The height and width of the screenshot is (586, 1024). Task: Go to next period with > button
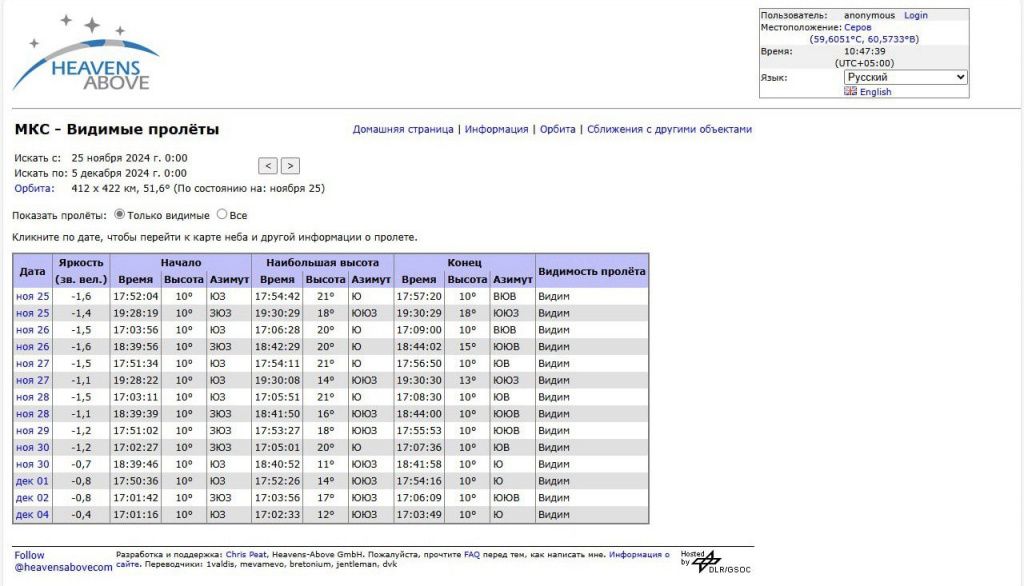click(x=290, y=166)
